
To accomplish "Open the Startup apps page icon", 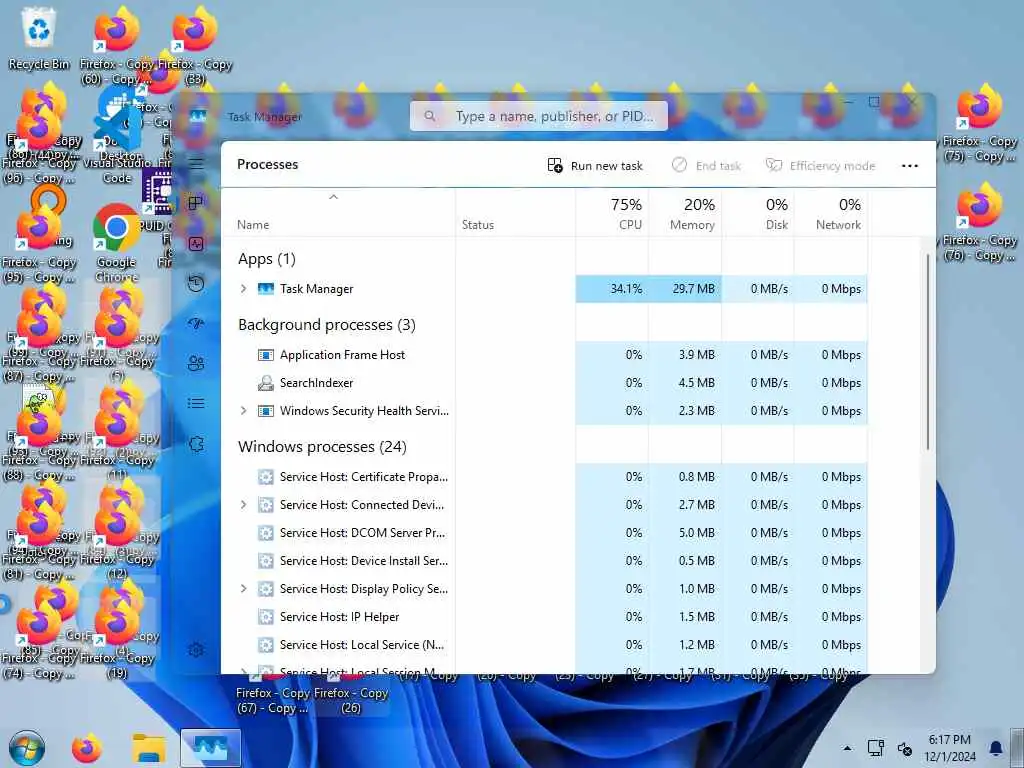I will pyautogui.click(x=196, y=323).
